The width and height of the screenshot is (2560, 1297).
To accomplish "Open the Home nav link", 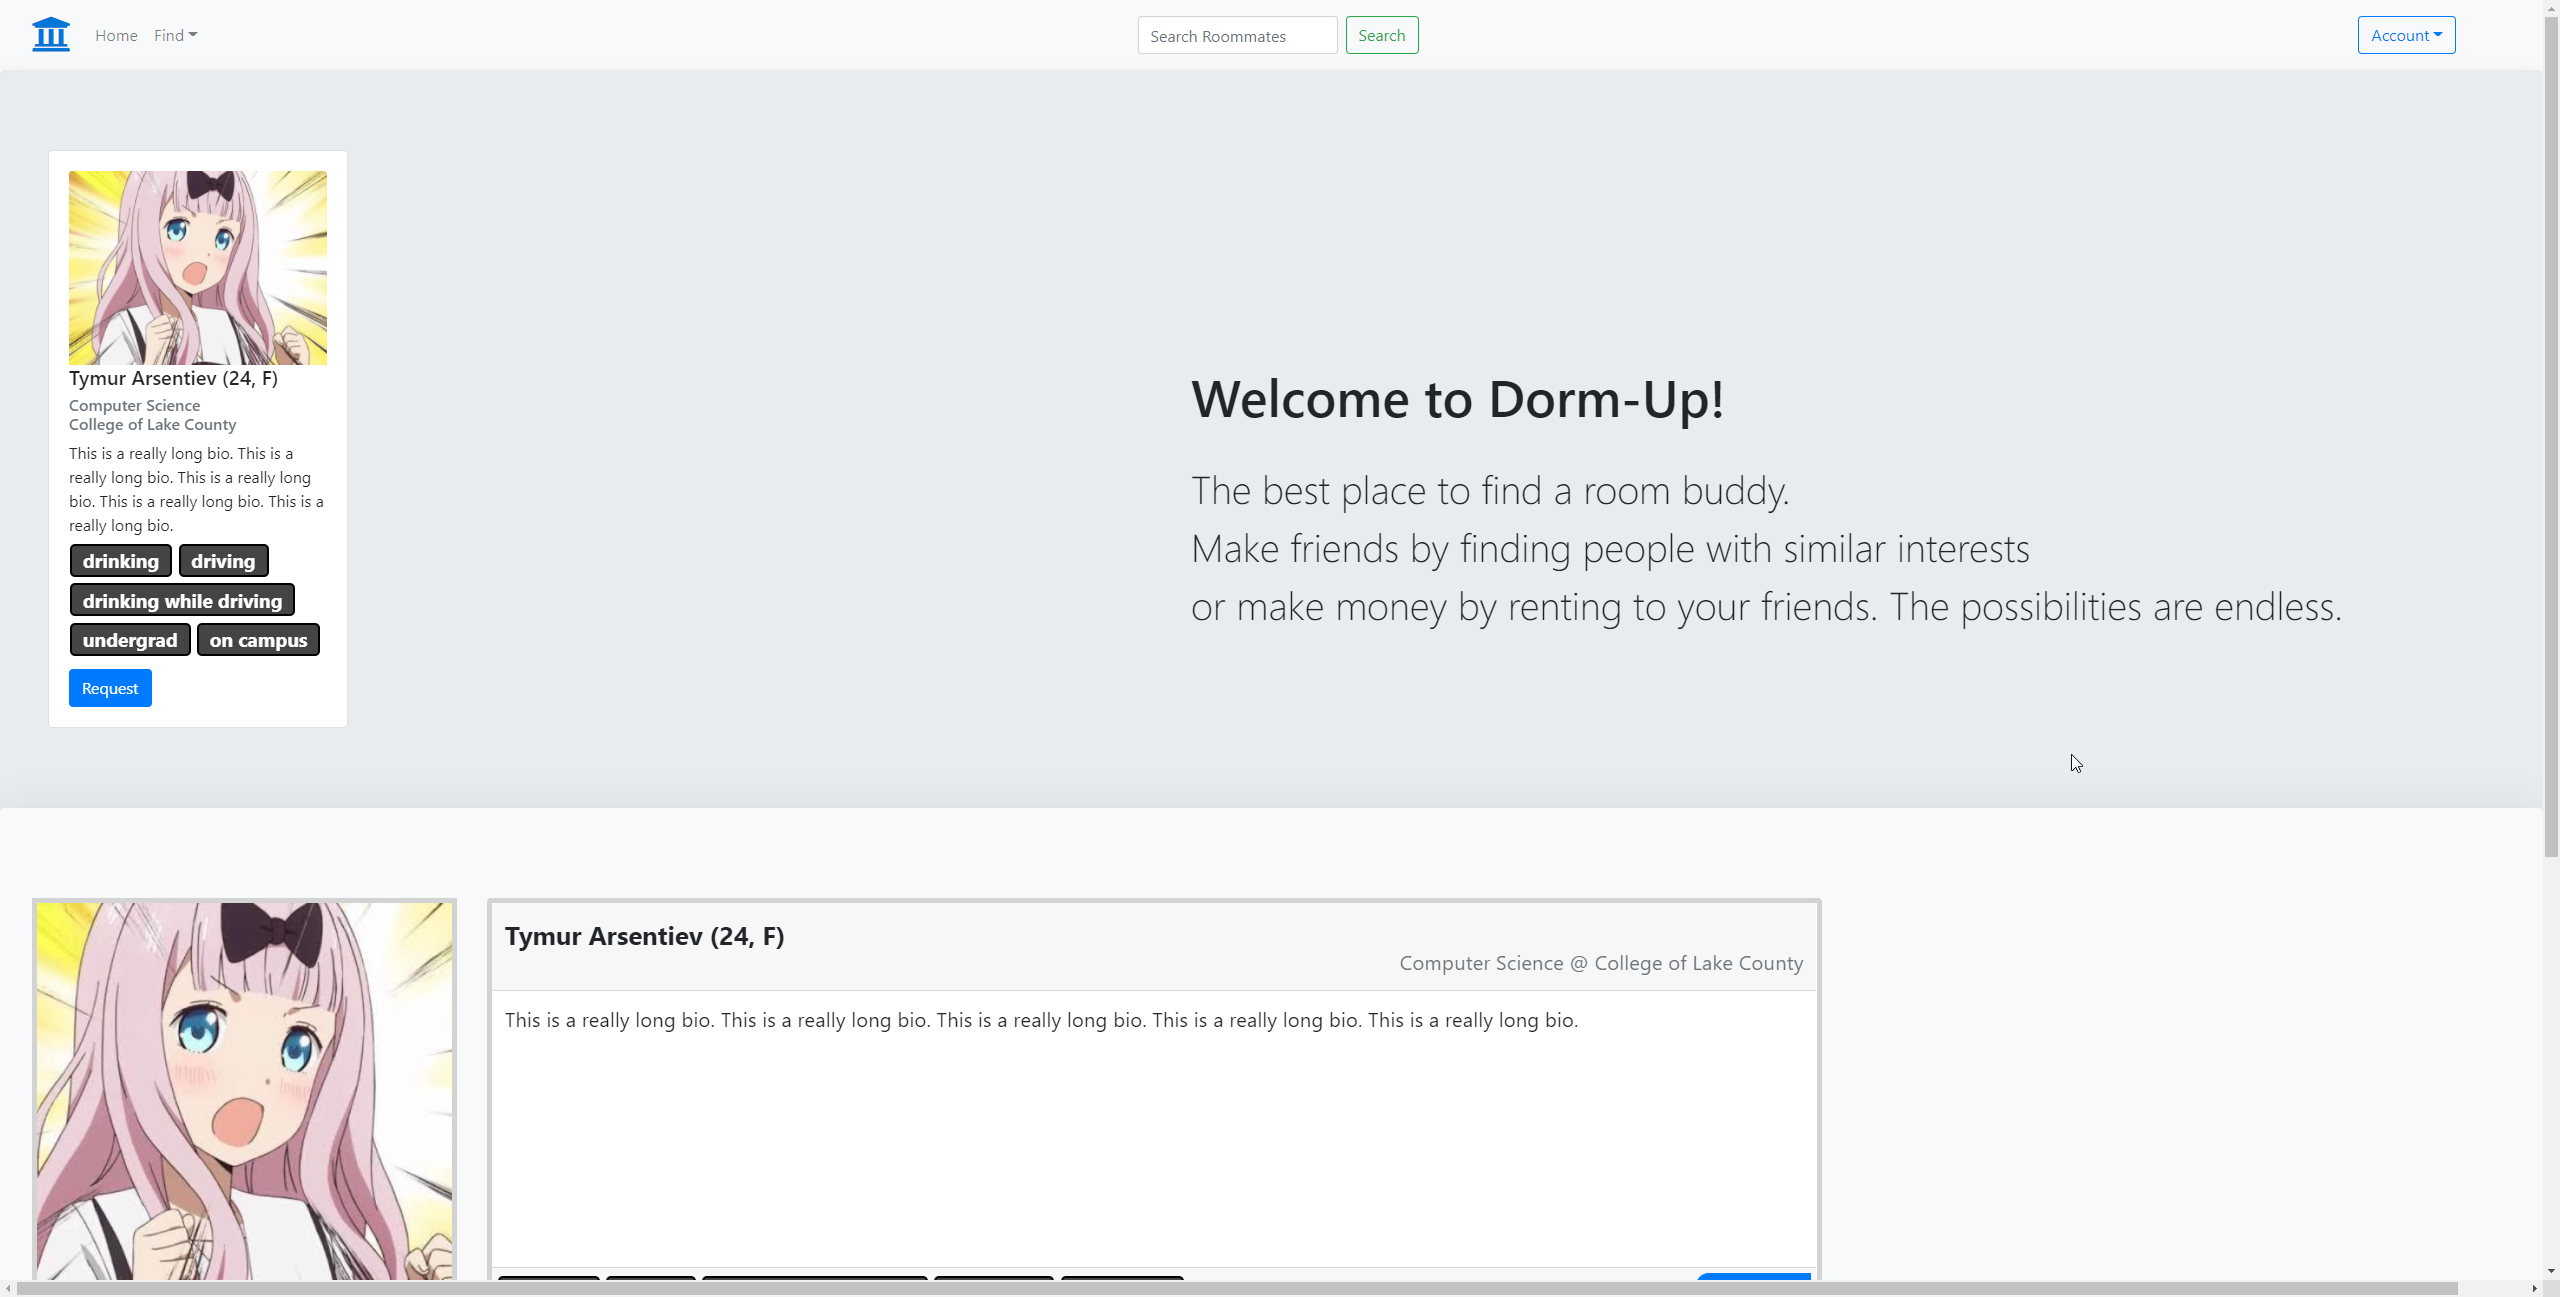I will tap(116, 36).
